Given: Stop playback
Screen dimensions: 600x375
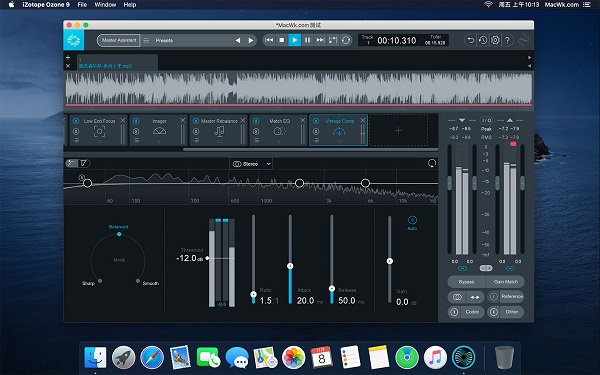Looking at the screenshot, I should (282, 40).
